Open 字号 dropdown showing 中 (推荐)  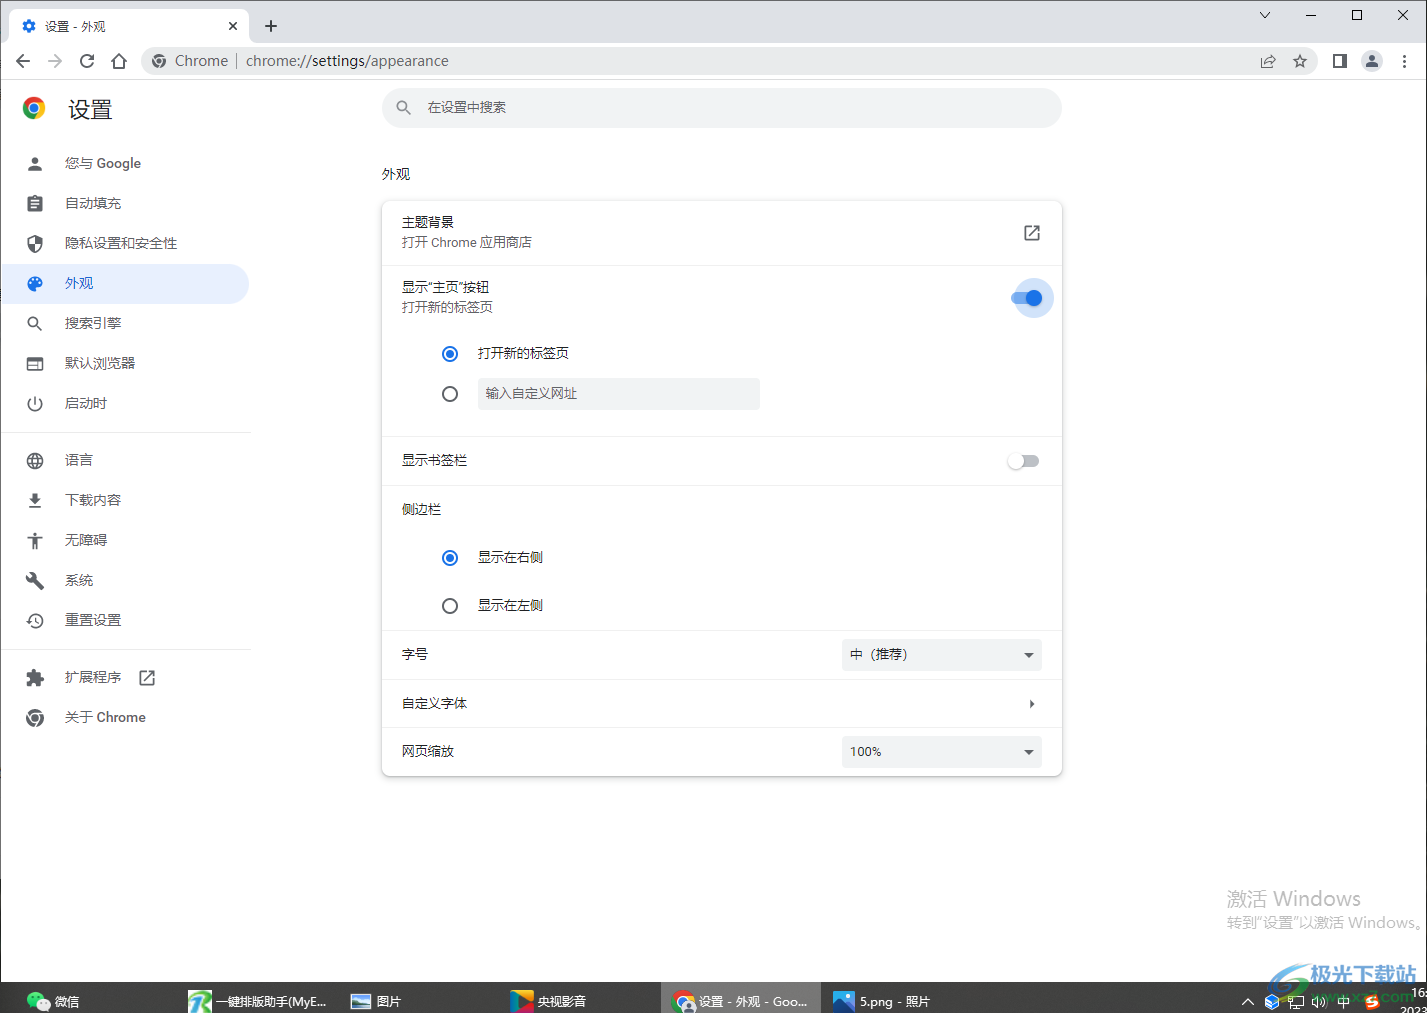pyautogui.click(x=942, y=655)
